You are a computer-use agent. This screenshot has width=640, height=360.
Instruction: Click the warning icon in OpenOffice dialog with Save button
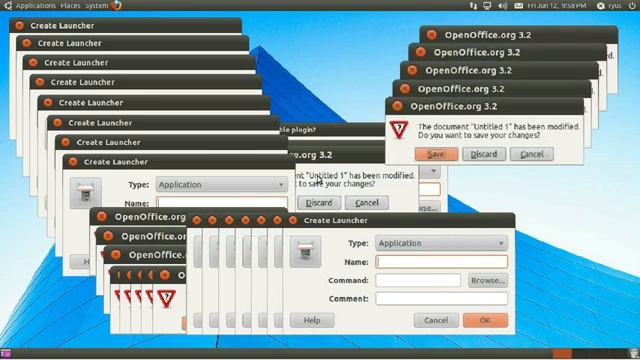point(399,130)
